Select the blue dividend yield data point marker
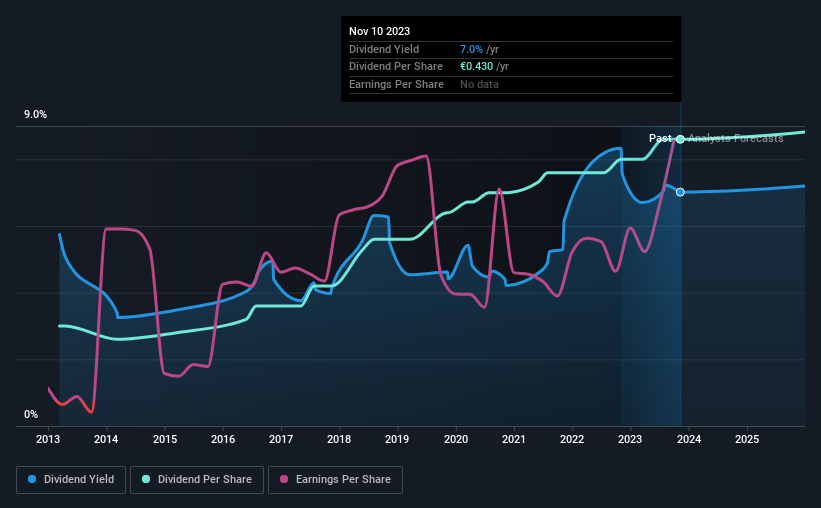This screenshot has height=508, width=821. [680, 192]
